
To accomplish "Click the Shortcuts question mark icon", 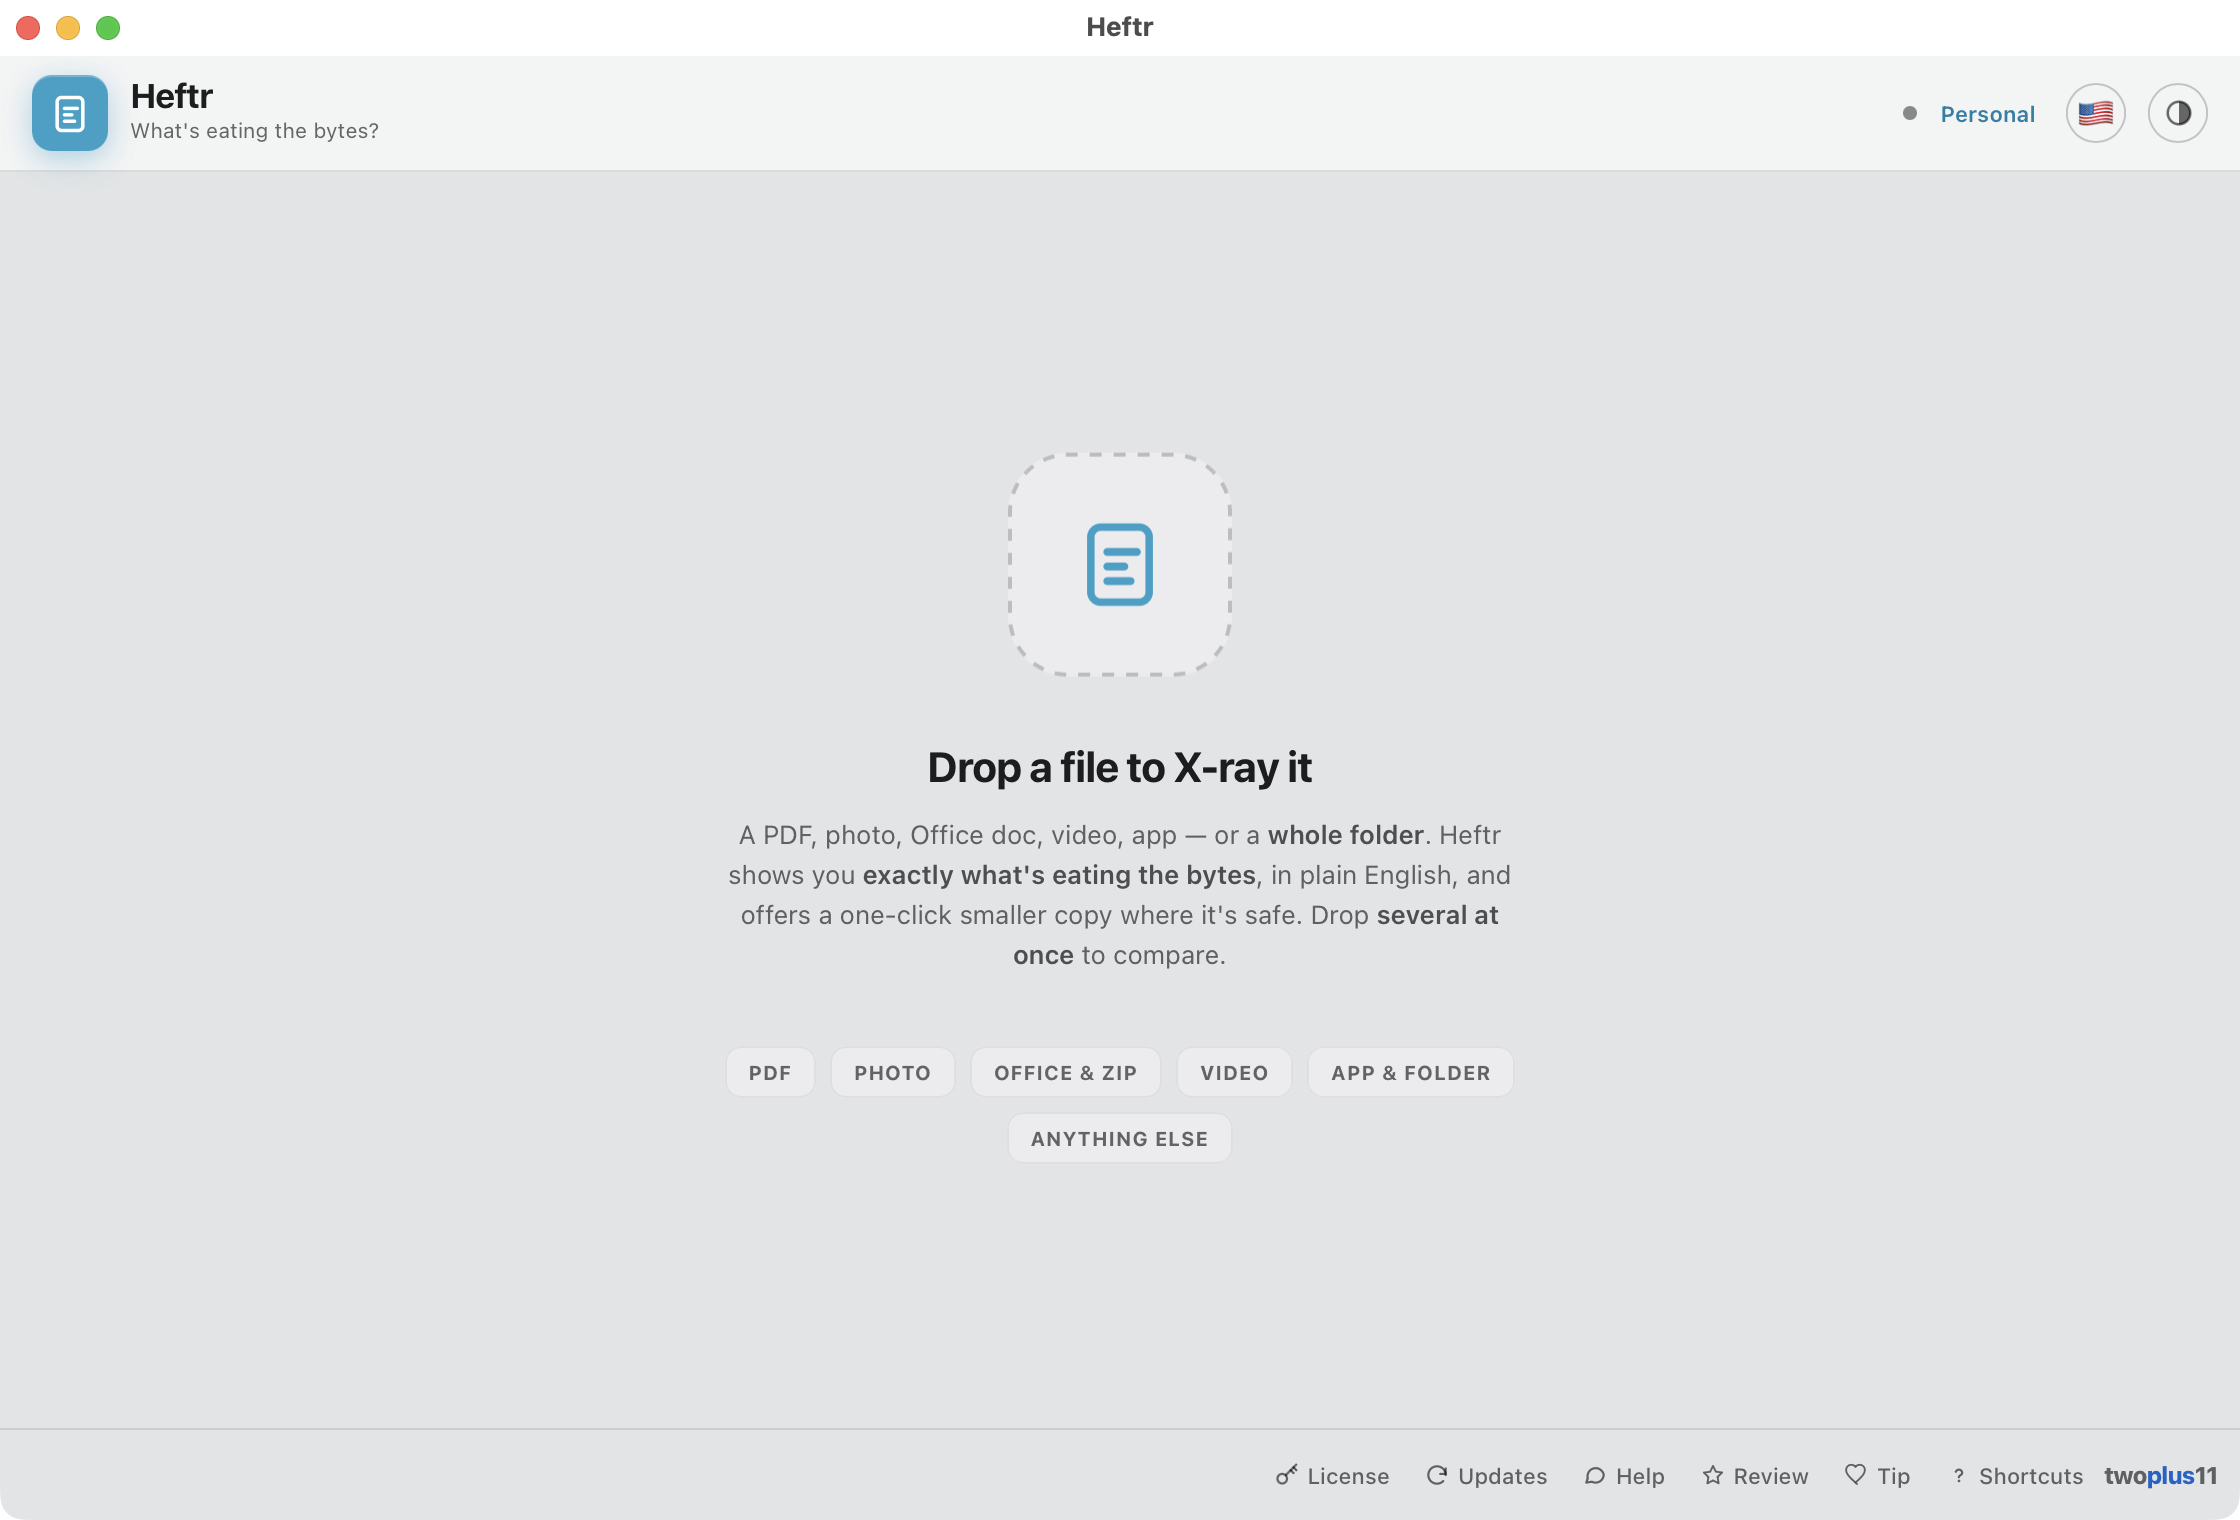I will click(1959, 1476).
